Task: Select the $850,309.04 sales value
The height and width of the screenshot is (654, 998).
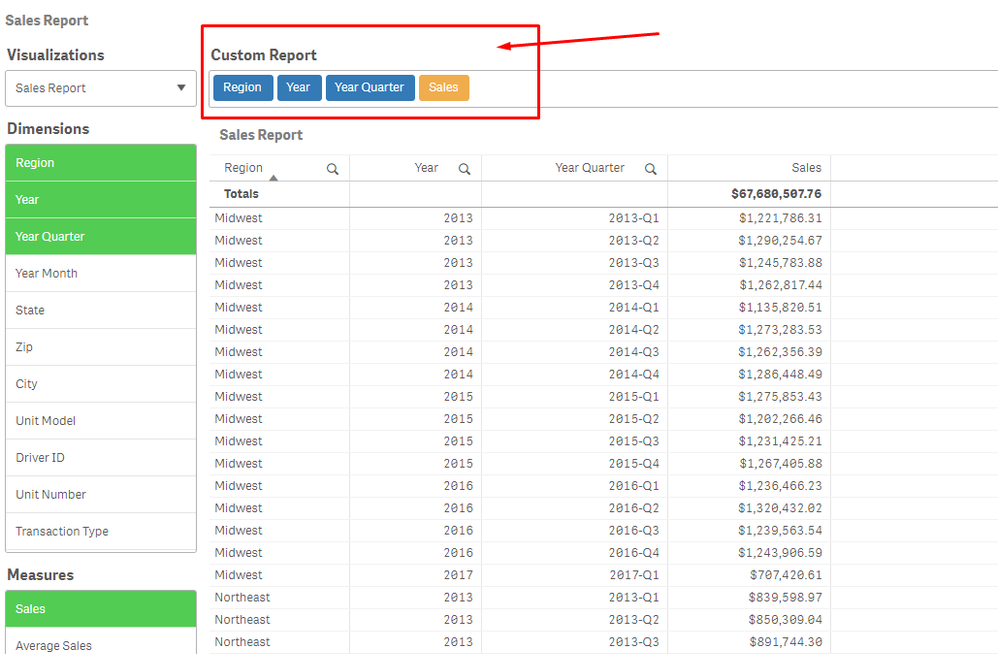Action: click(785, 620)
